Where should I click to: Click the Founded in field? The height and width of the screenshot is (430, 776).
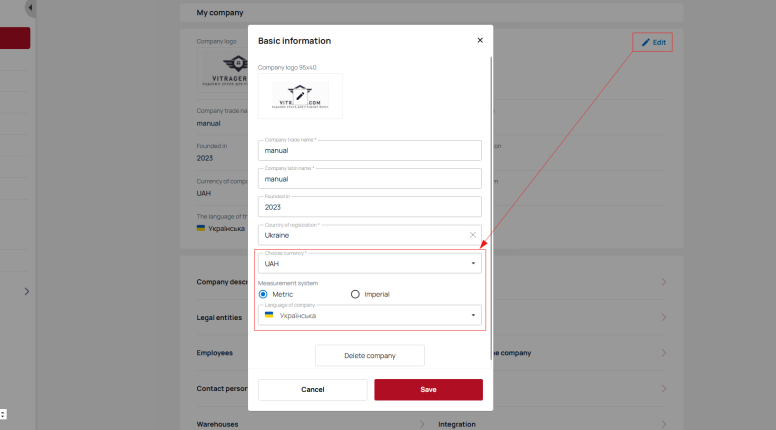point(369,207)
